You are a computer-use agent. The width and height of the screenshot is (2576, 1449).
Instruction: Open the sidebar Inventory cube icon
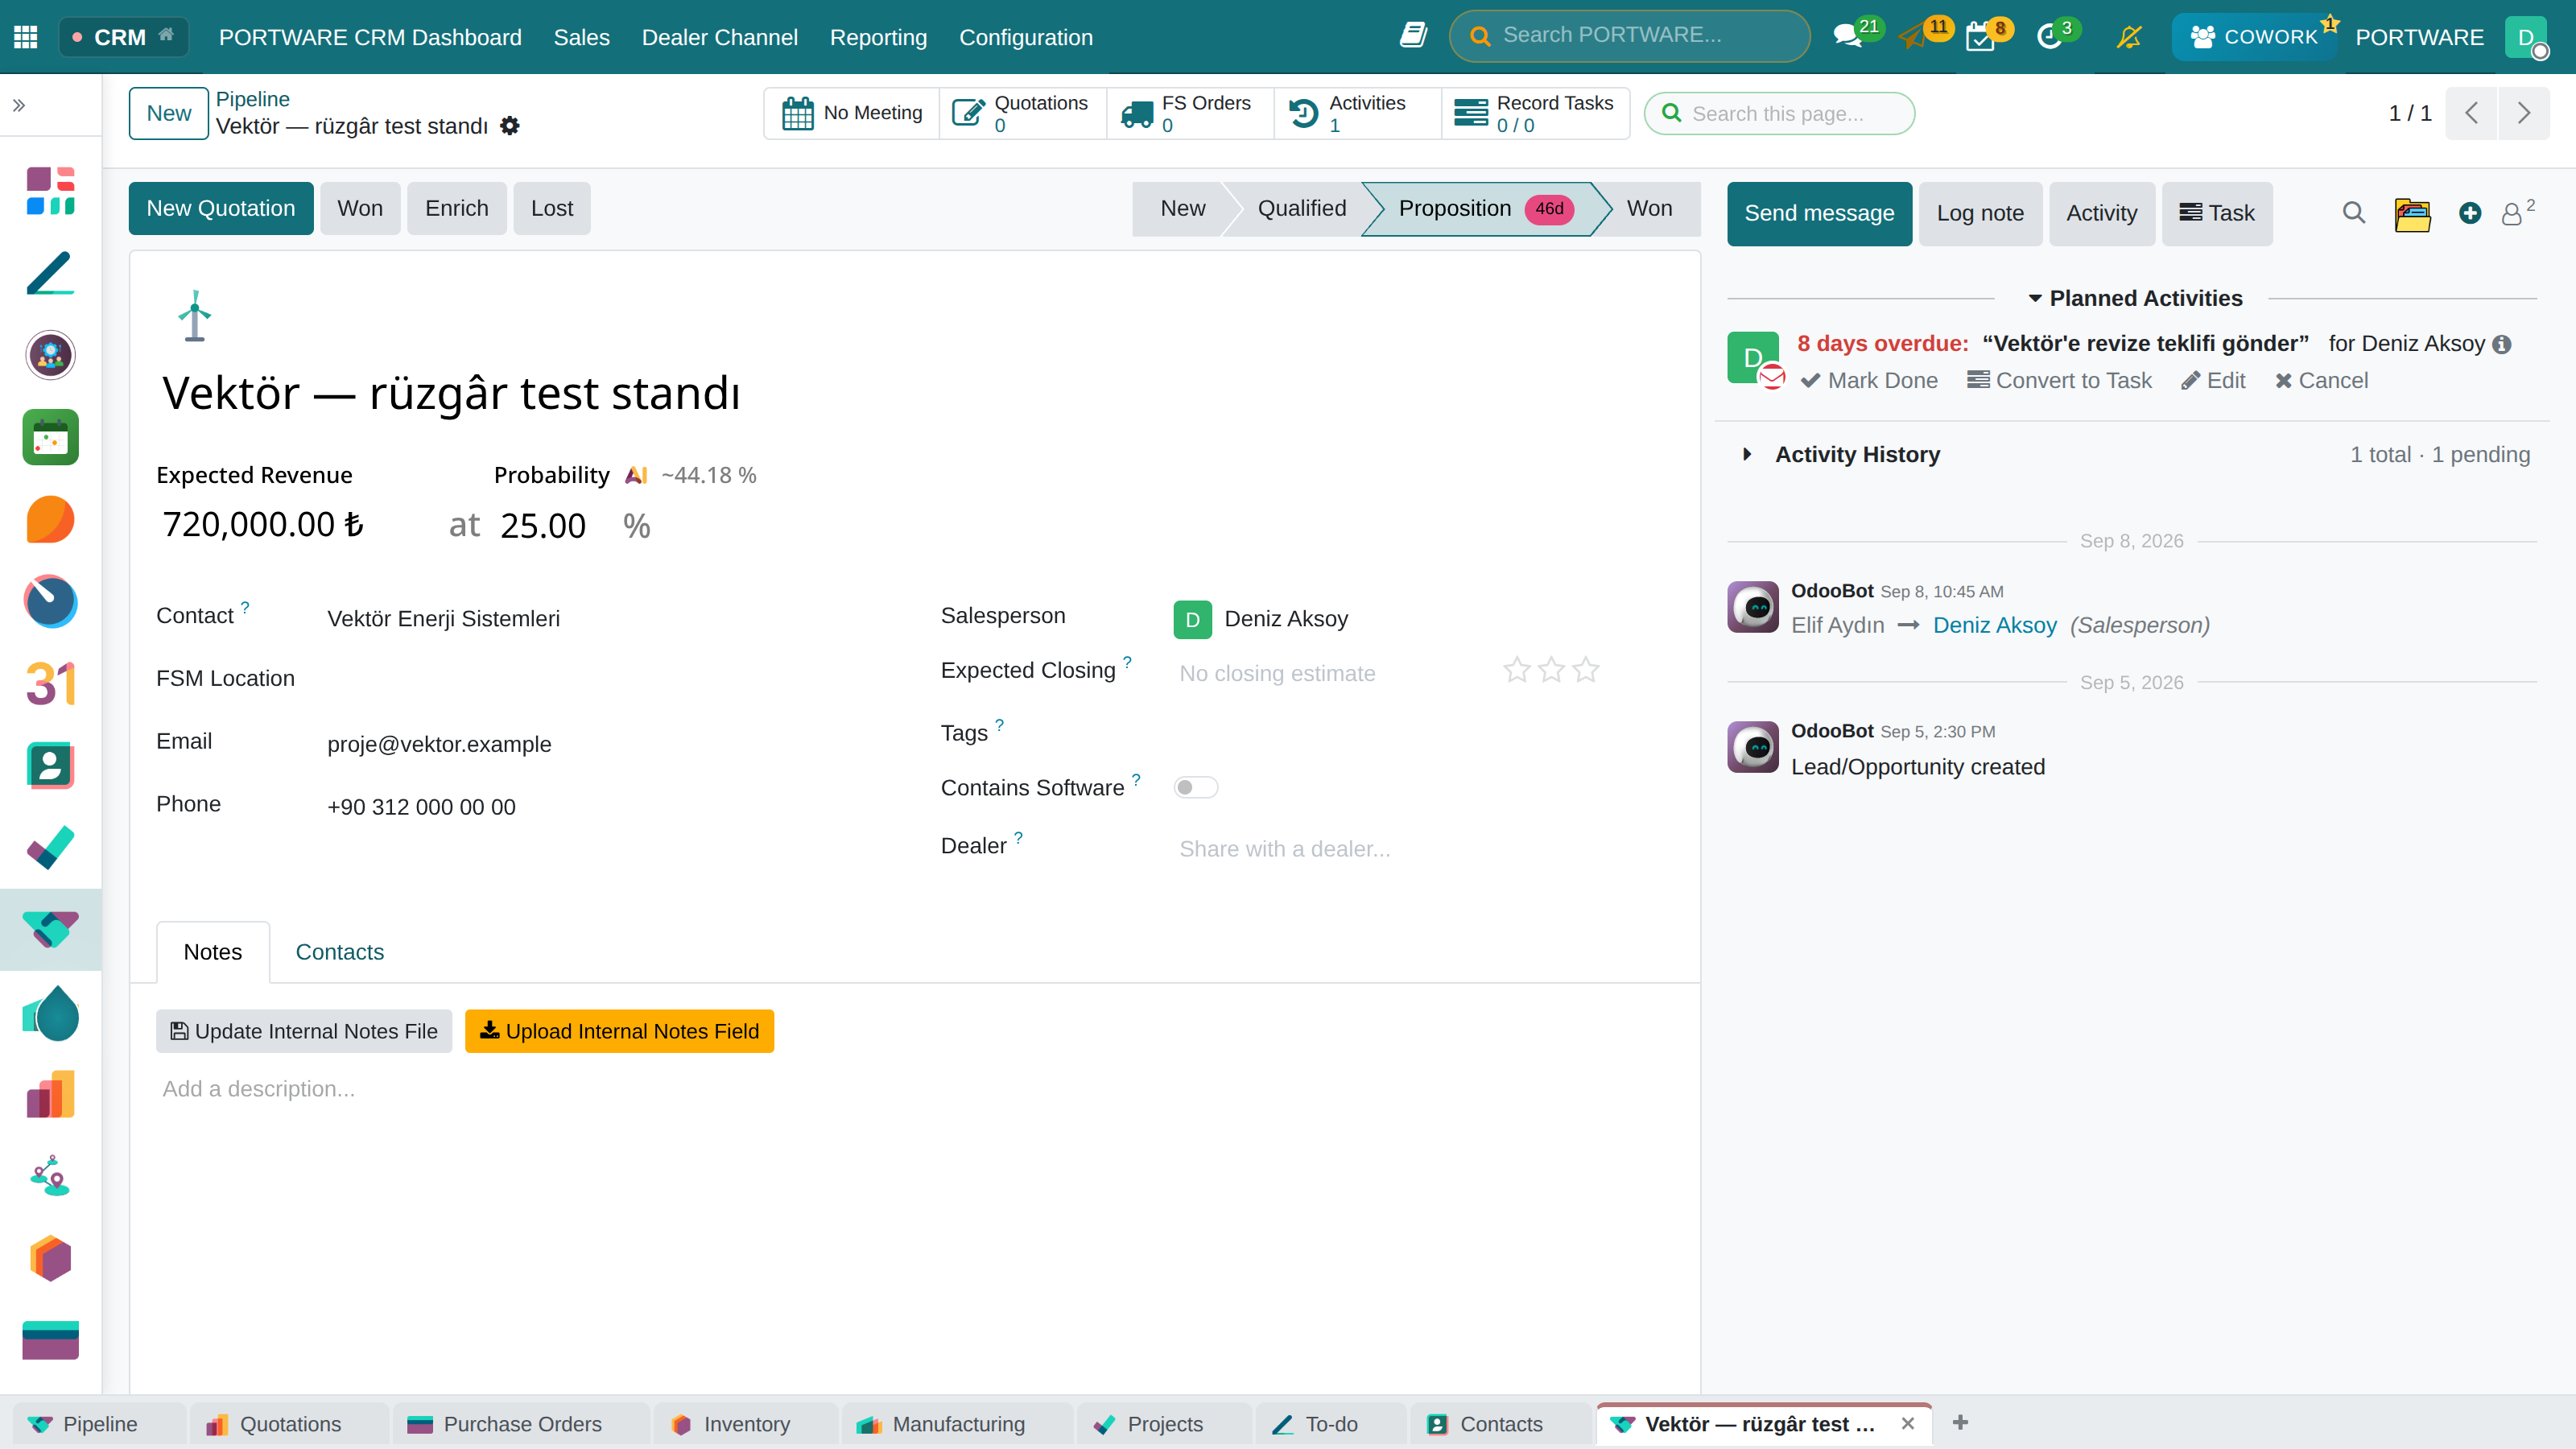50,1258
